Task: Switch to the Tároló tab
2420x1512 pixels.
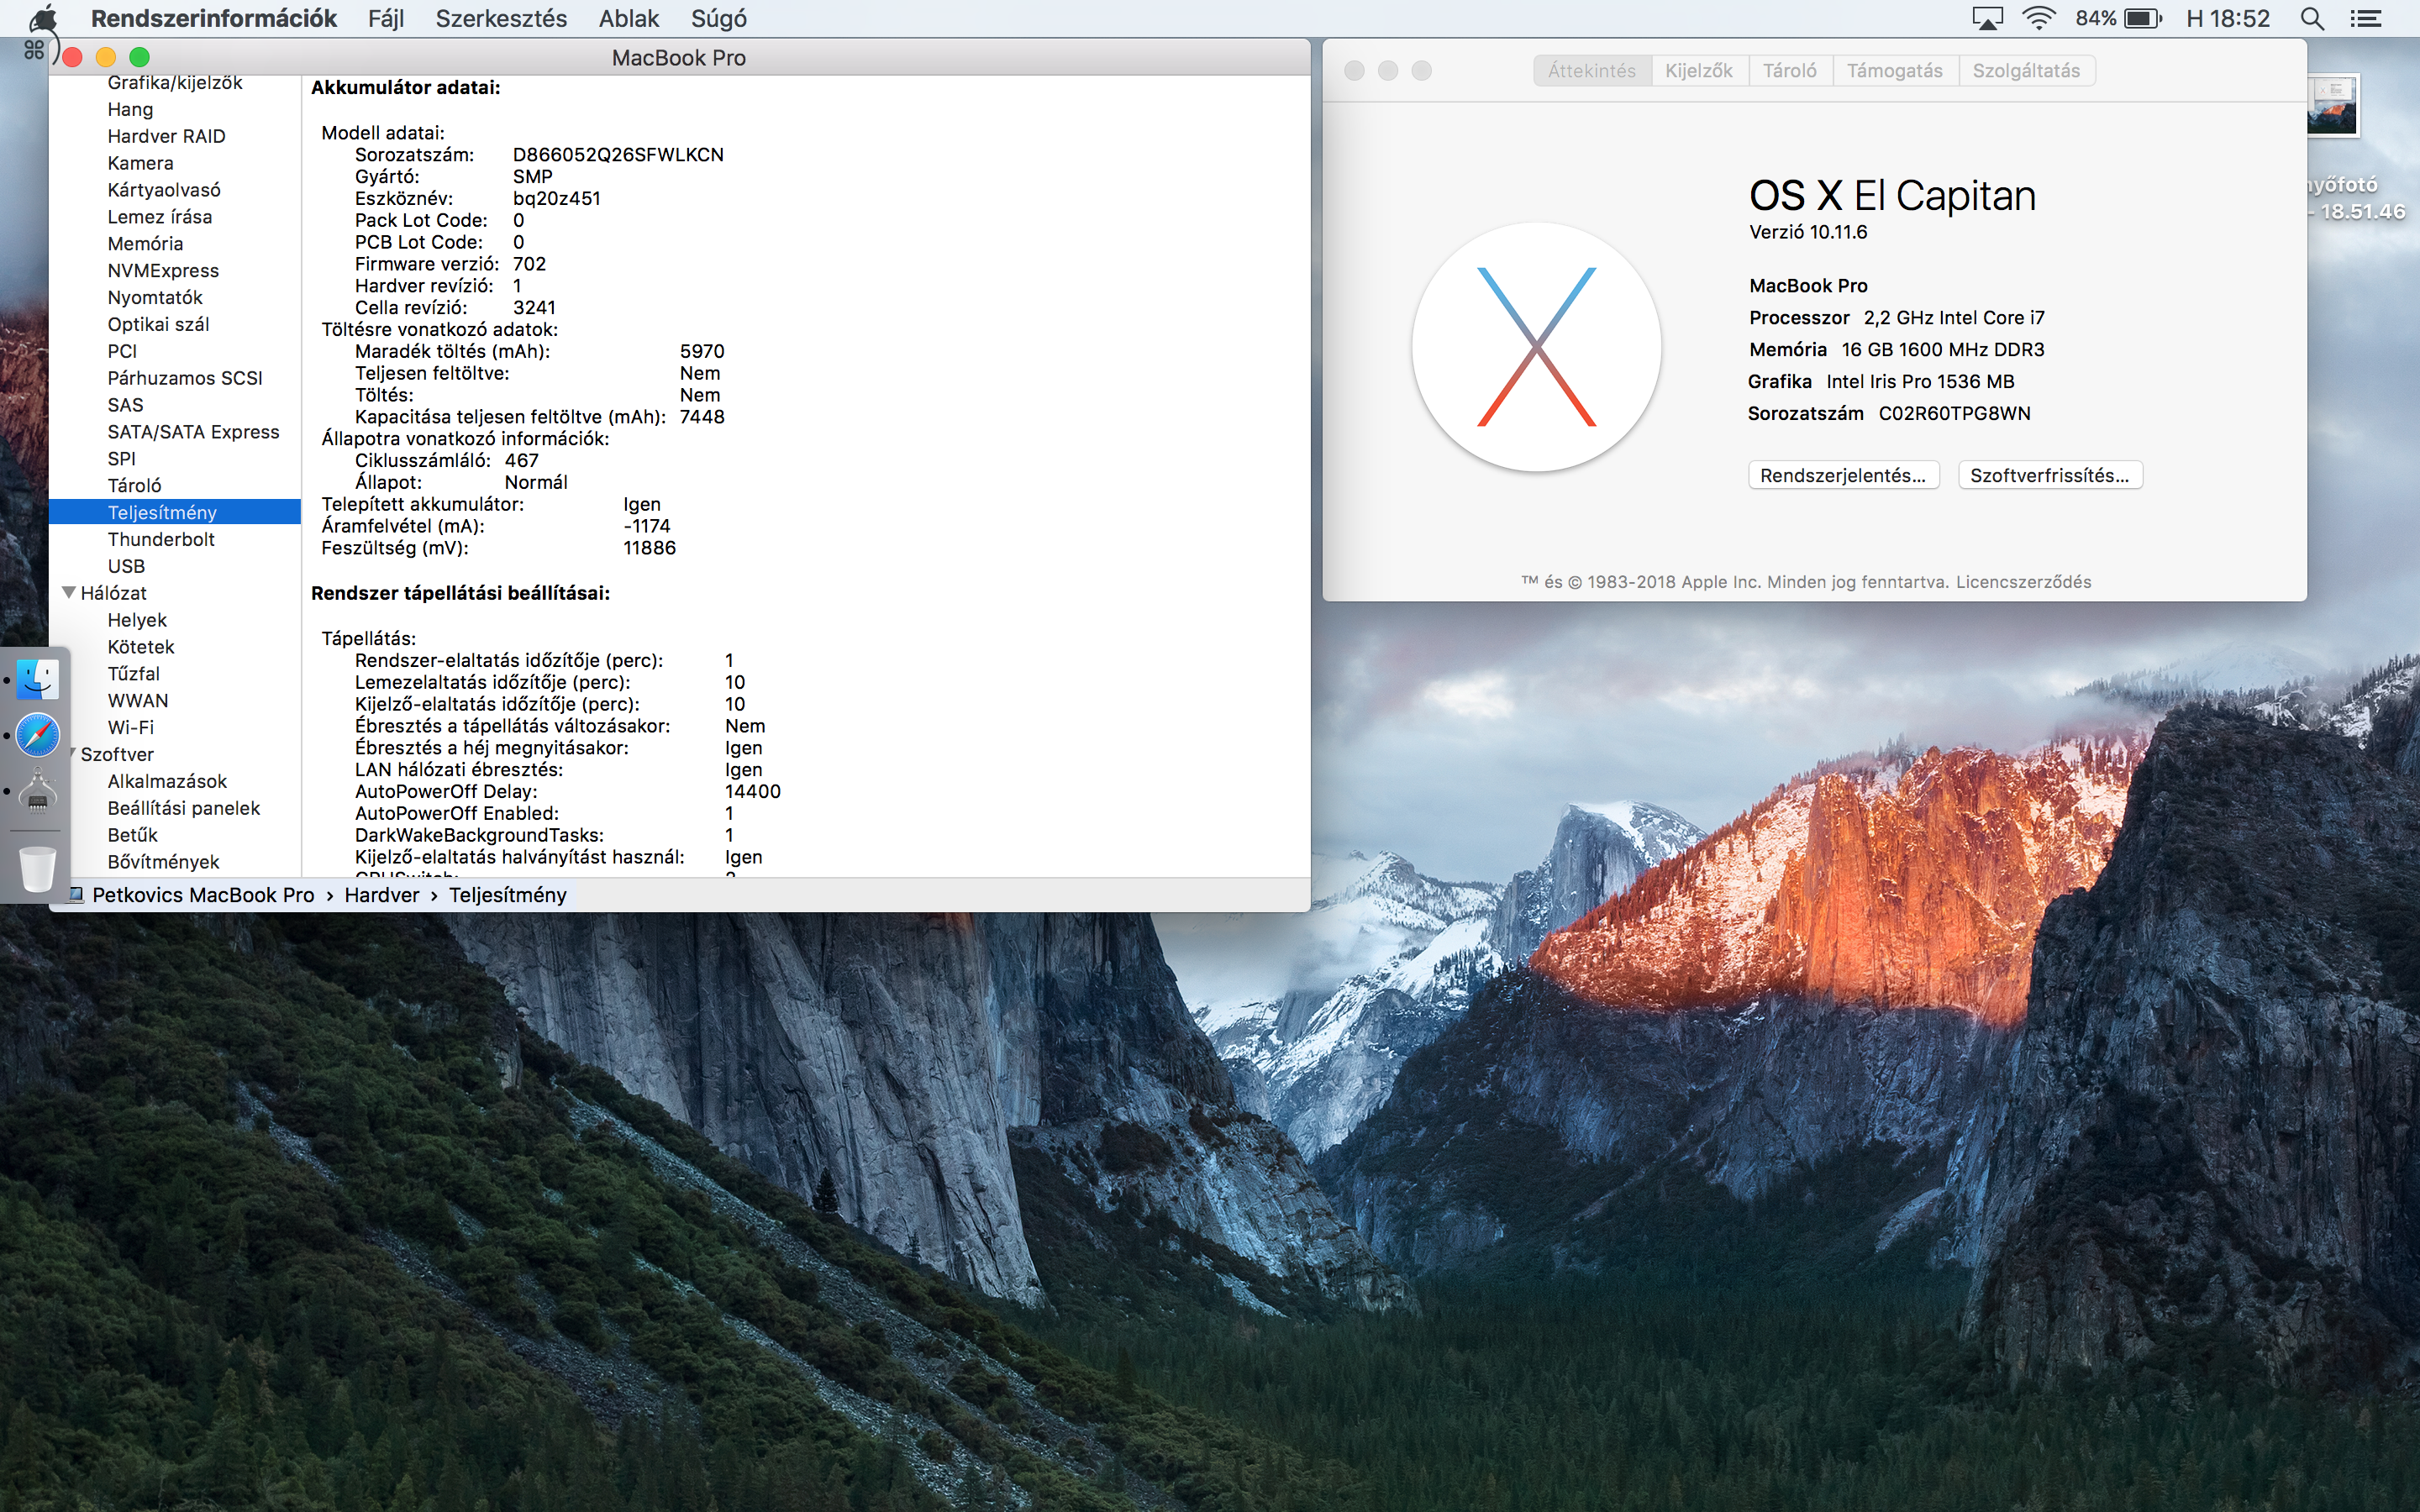Action: point(1790,70)
